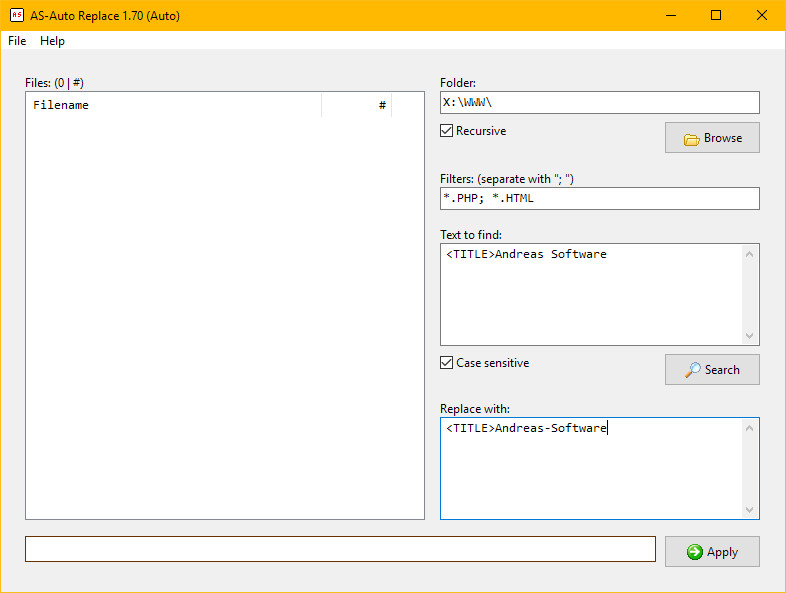This screenshot has height=593, width=786.
Task: Click the Apply button with green arrow
Action: pos(712,551)
